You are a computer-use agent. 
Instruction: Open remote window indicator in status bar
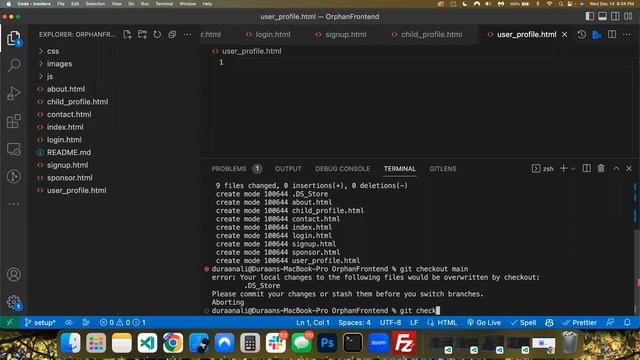pos(10,322)
